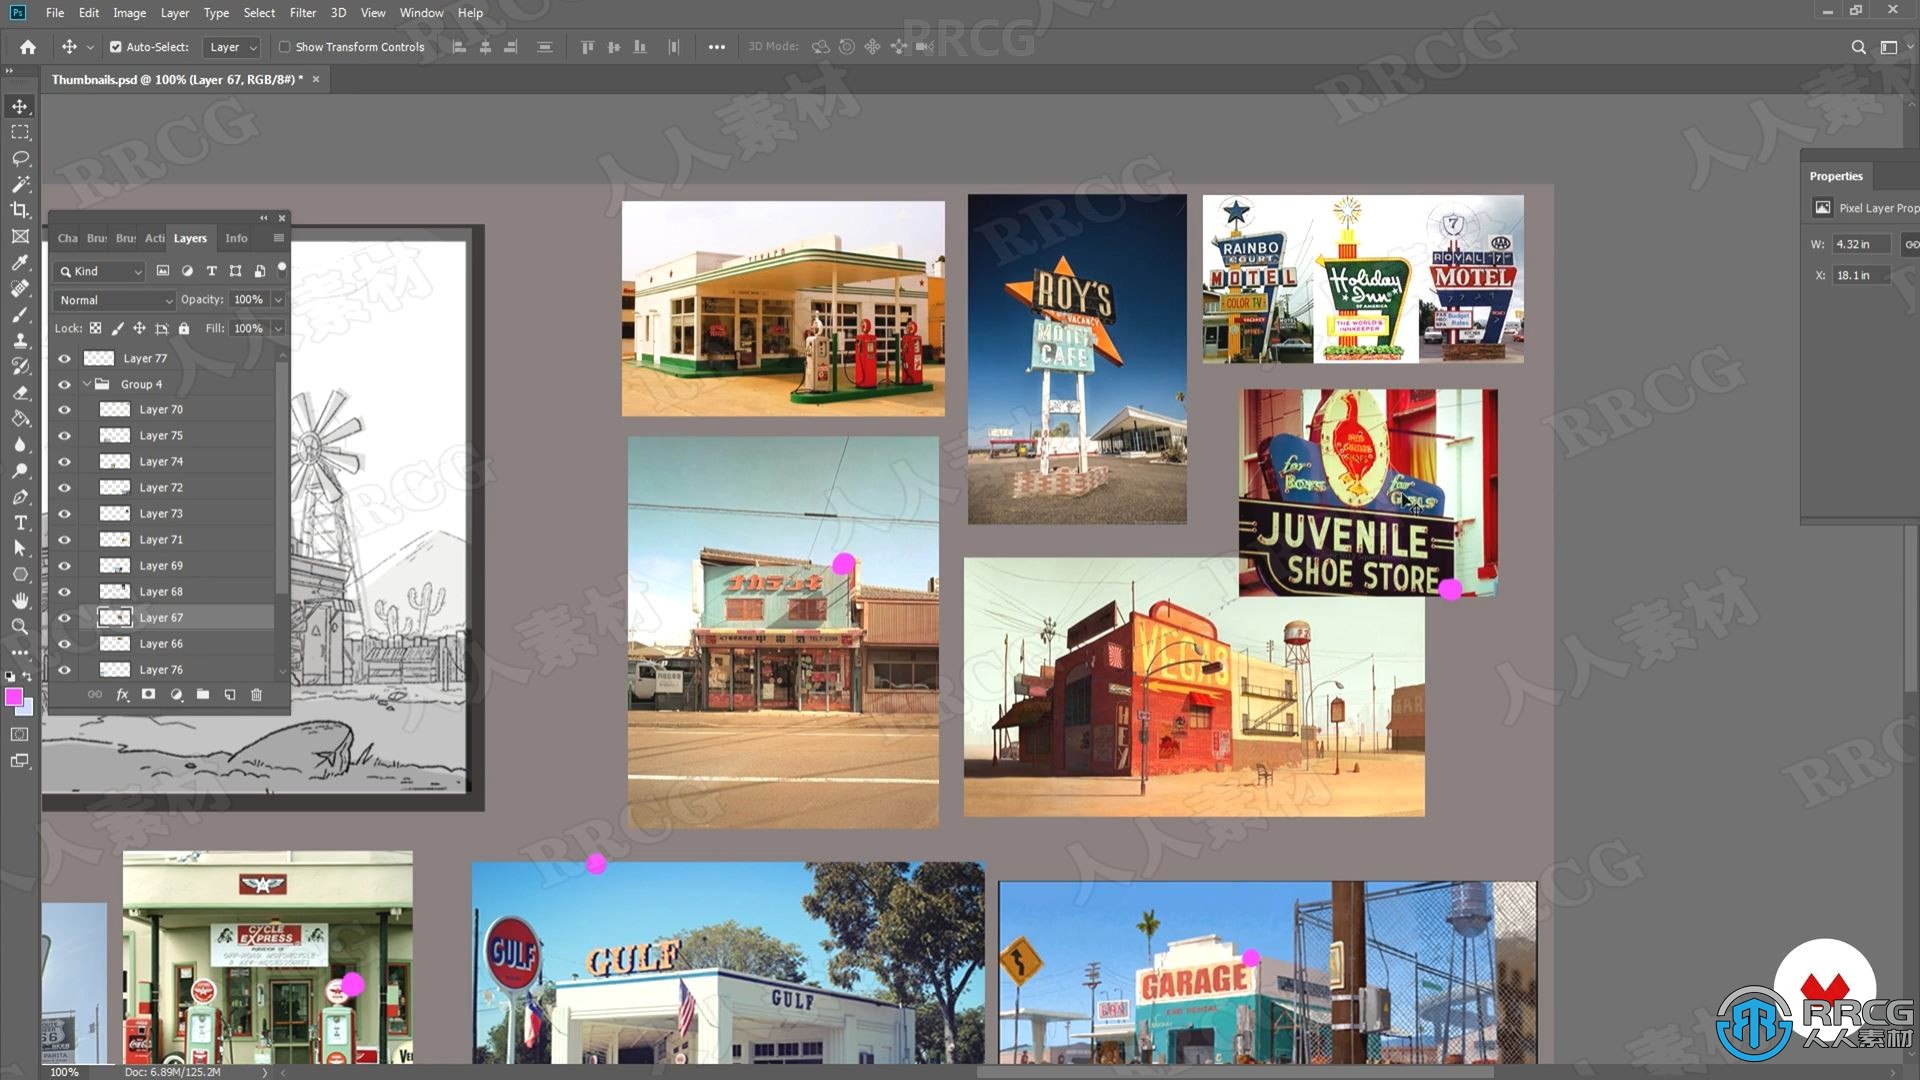The height and width of the screenshot is (1080, 1920).
Task: Open the Layers panel flyout menu
Action: click(x=279, y=238)
